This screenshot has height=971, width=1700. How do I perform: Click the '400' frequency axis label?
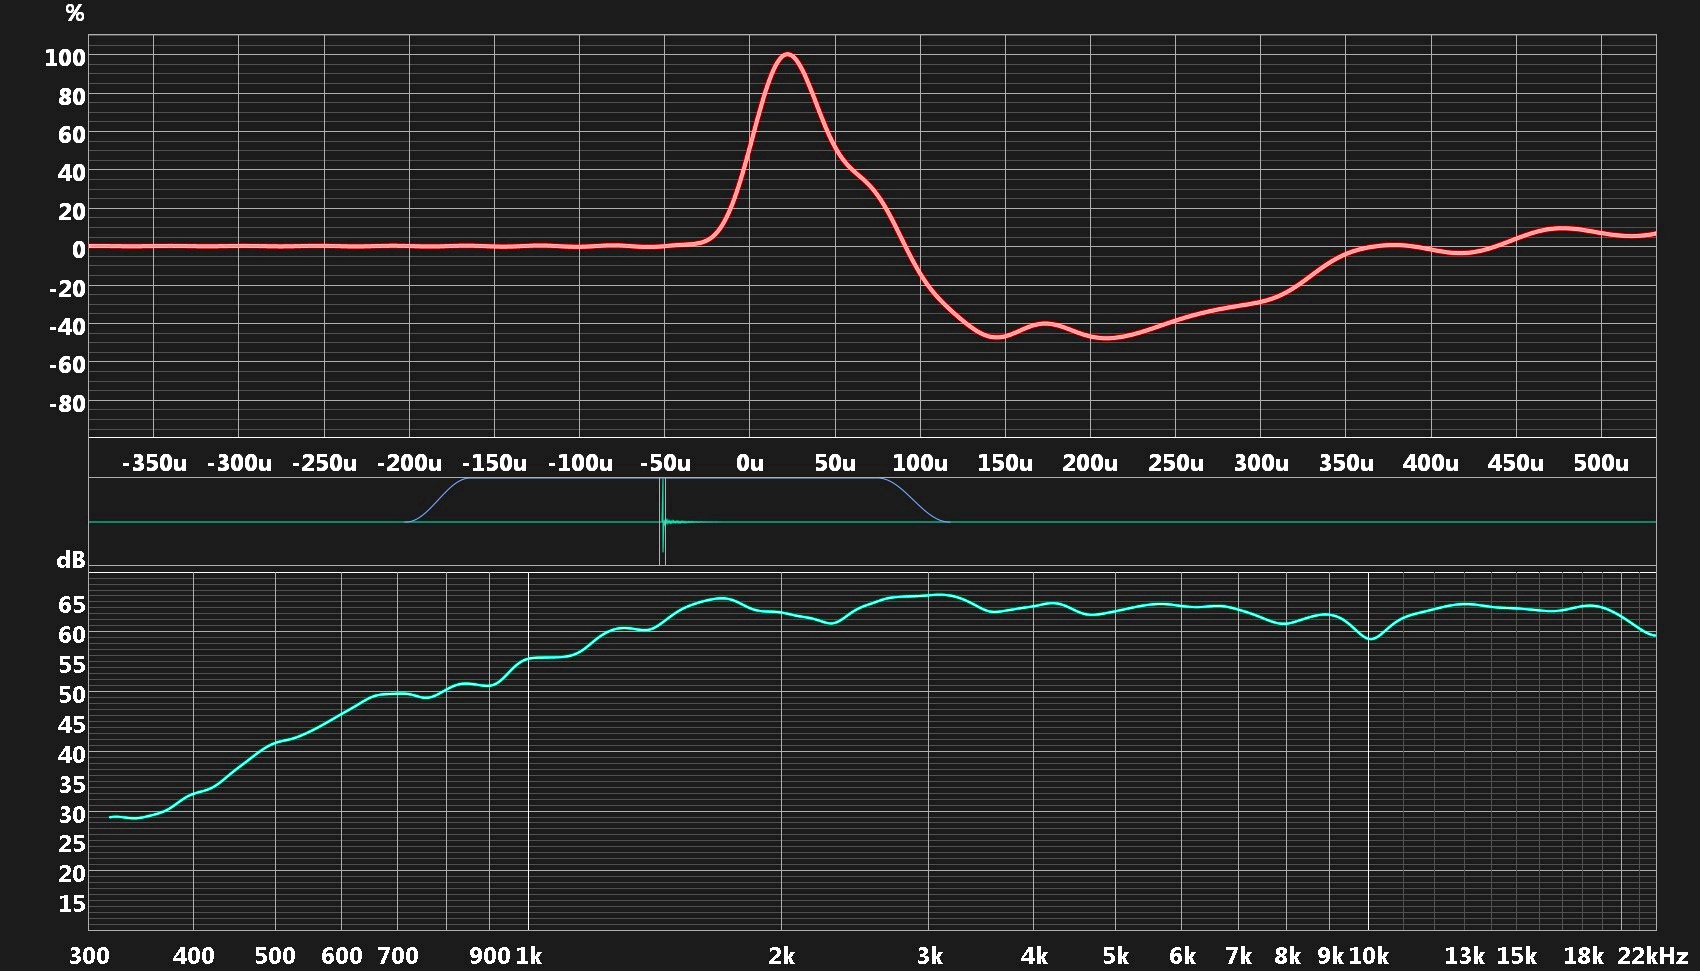pos(194,956)
